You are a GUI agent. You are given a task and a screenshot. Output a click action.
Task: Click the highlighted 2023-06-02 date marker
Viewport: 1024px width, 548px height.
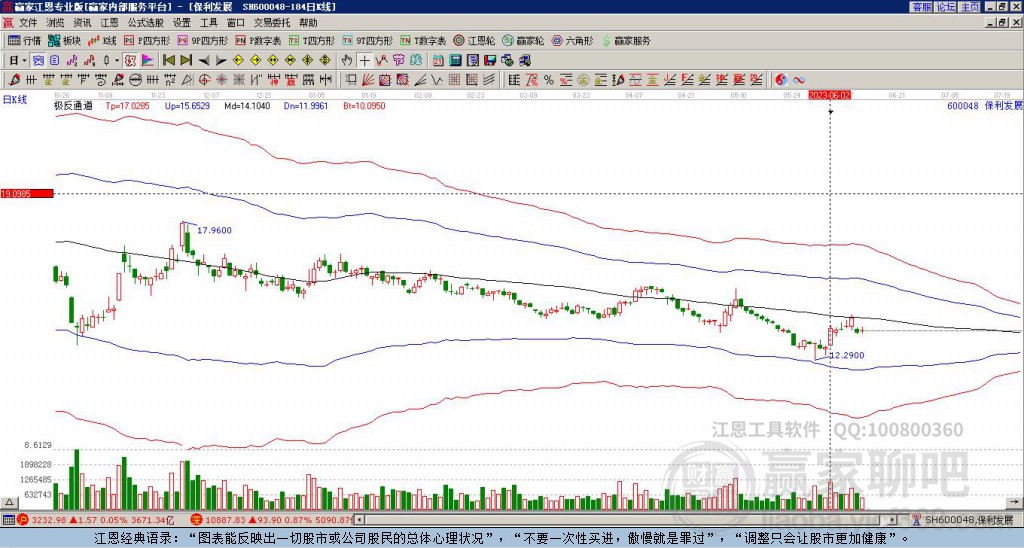829,95
